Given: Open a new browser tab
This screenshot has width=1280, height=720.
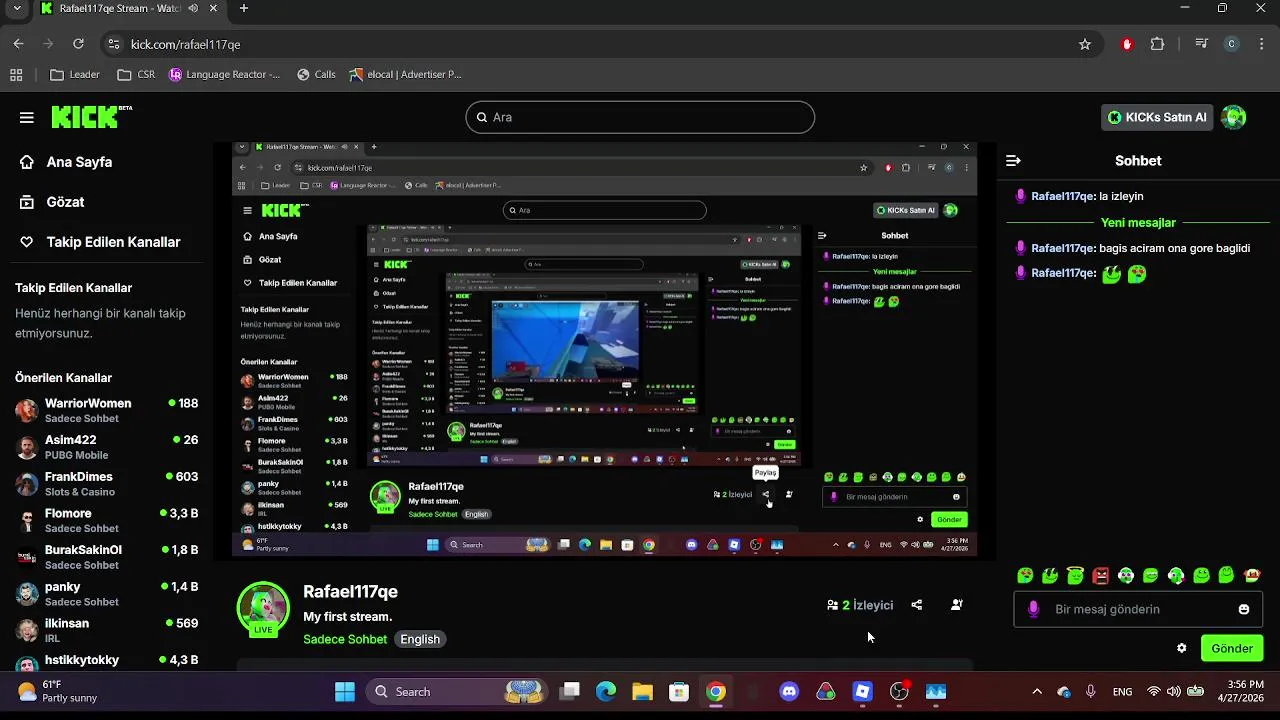Looking at the screenshot, I should (x=244, y=8).
